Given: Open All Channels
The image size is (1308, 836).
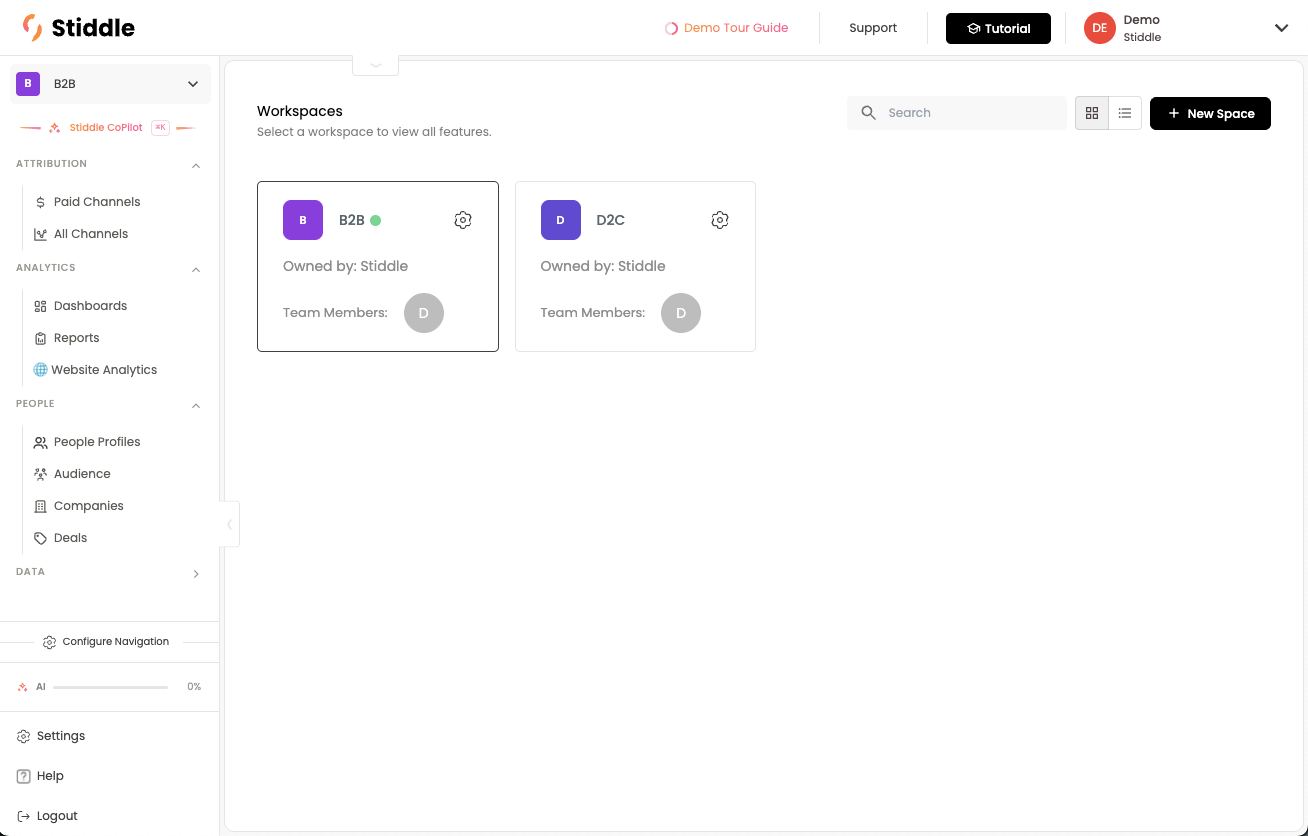Looking at the screenshot, I should pyautogui.click(x=91, y=234).
